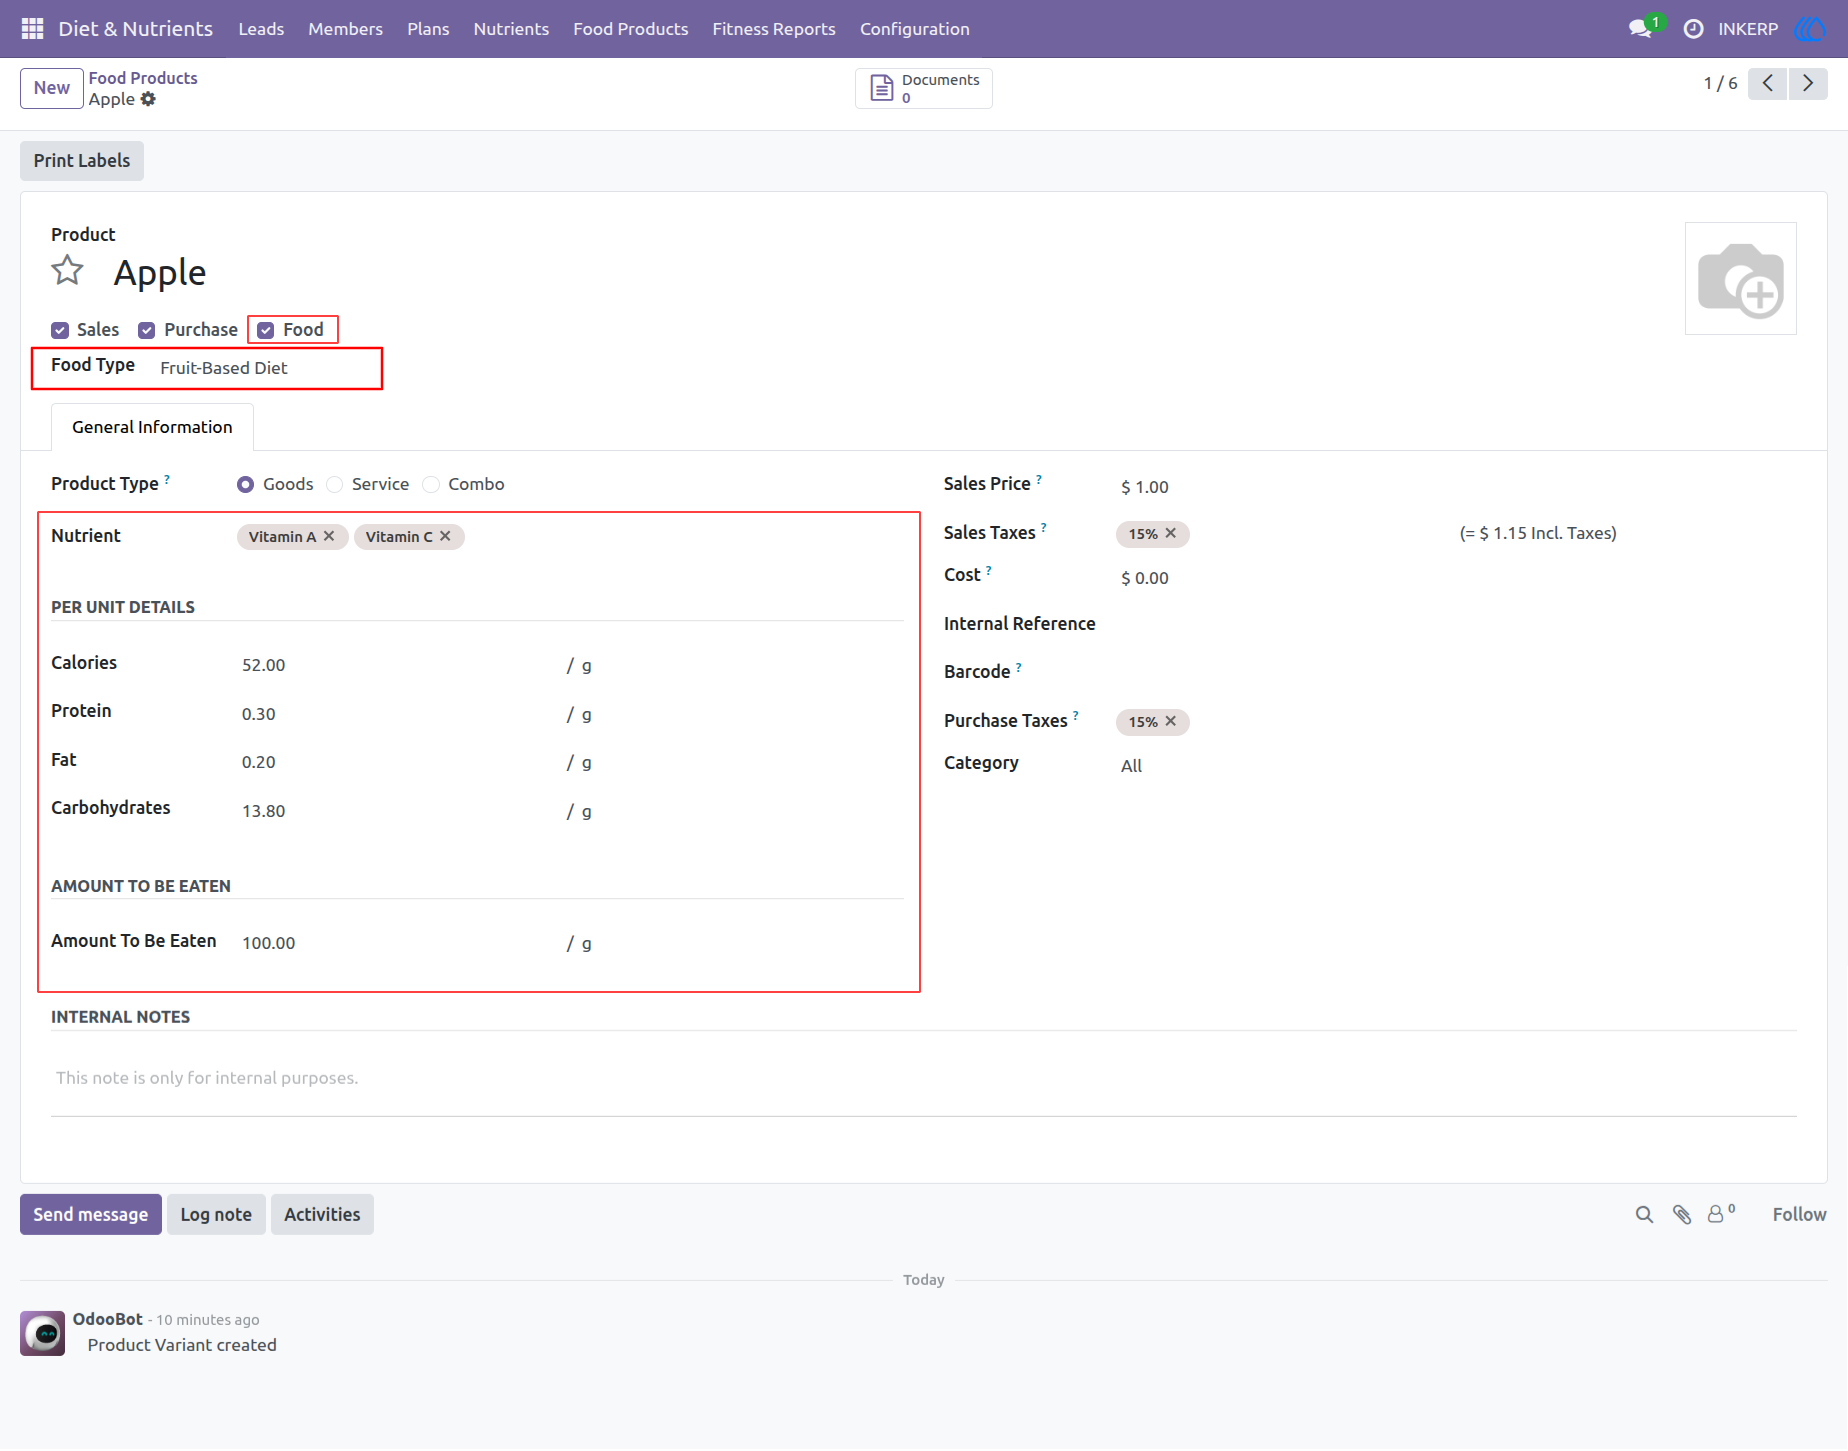Screen dimensions: 1848x1451
Task: Select the Service product type
Action: pyautogui.click(x=335, y=484)
